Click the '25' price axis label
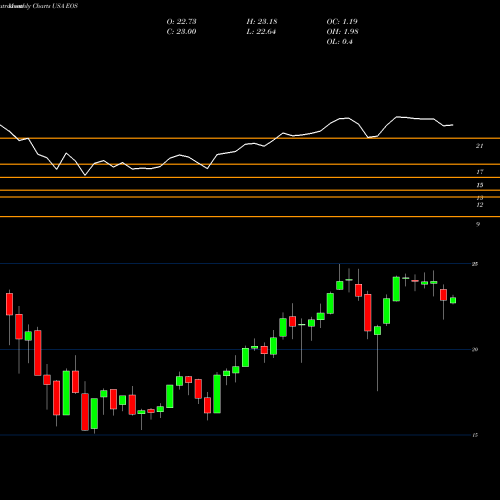 click(x=475, y=264)
